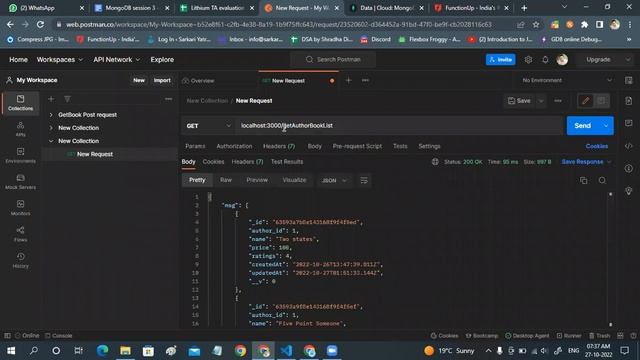Image resolution: width=640 pixels, height=360 pixels.
Task: Open Visual Studio Code from the taskbar
Action: point(286,351)
